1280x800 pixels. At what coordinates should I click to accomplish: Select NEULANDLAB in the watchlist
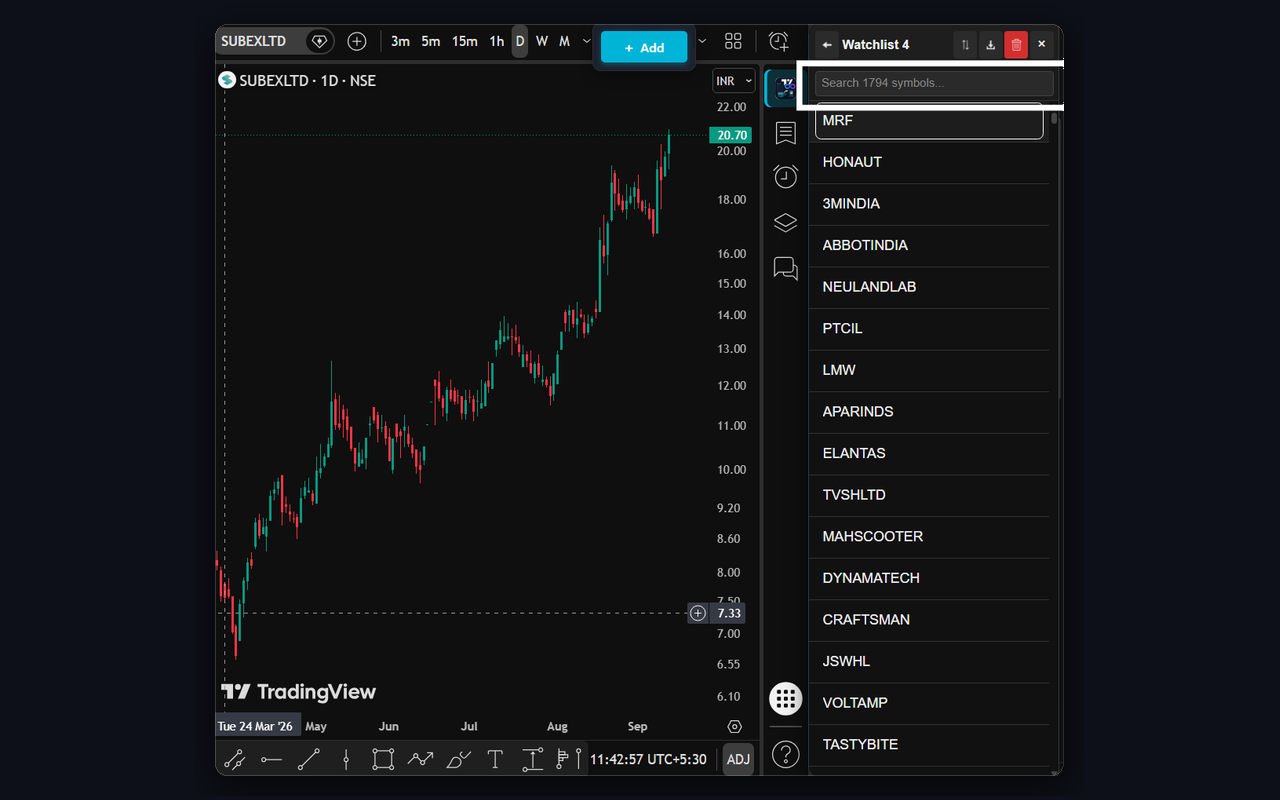(x=929, y=287)
